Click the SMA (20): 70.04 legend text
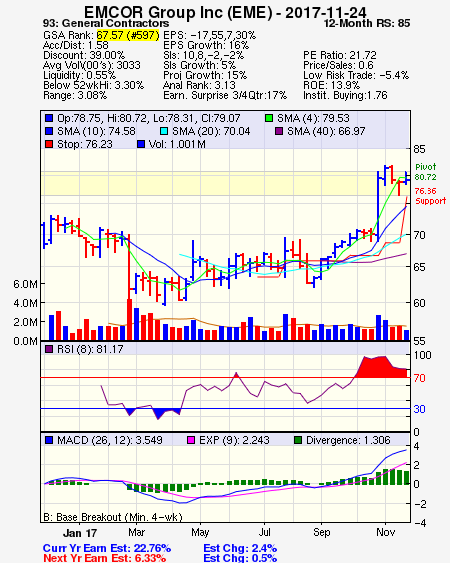450x563 pixels. [211, 131]
